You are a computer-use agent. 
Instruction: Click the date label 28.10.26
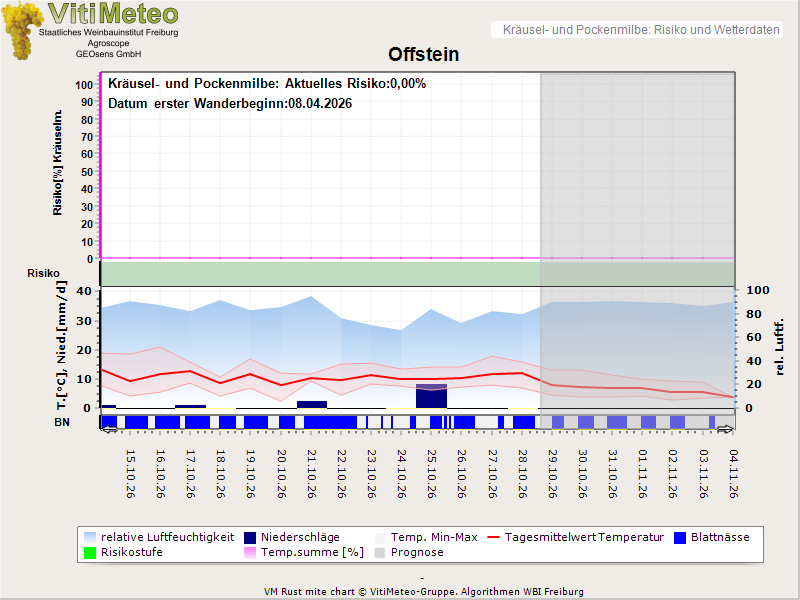pyautogui.click(x=522, y=473)
